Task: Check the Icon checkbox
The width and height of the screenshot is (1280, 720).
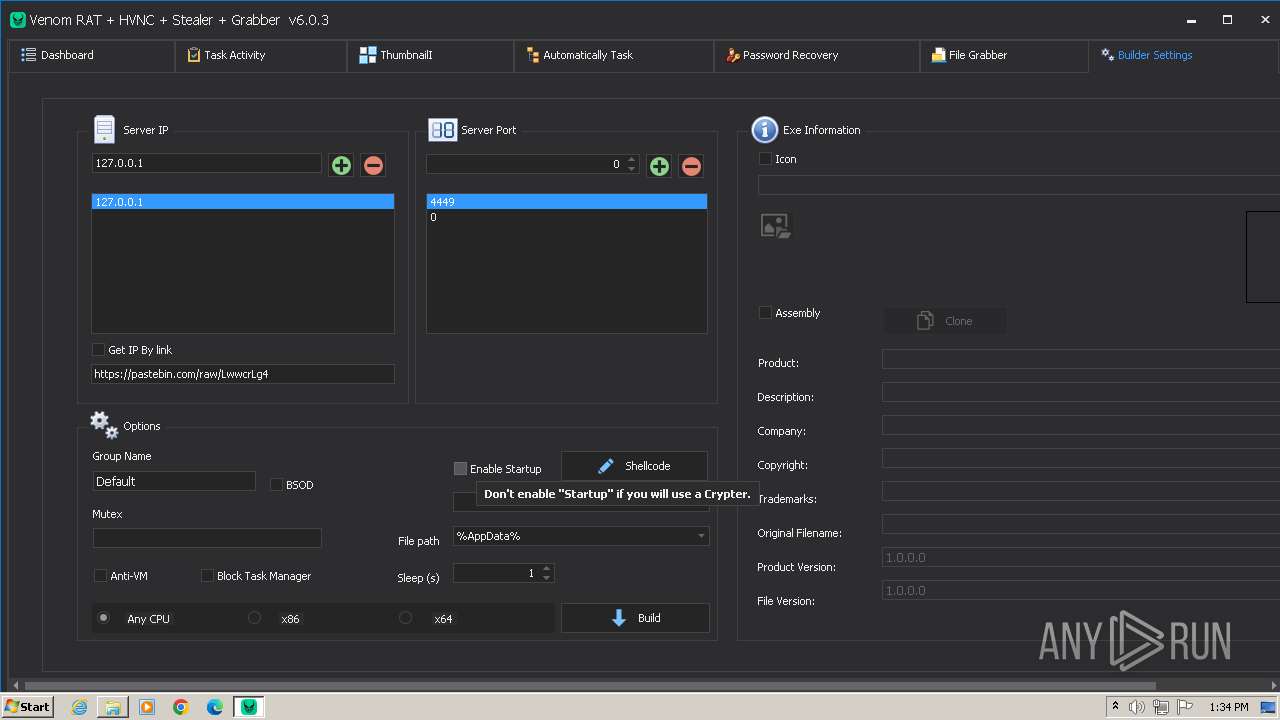Action: click(765, 158)
